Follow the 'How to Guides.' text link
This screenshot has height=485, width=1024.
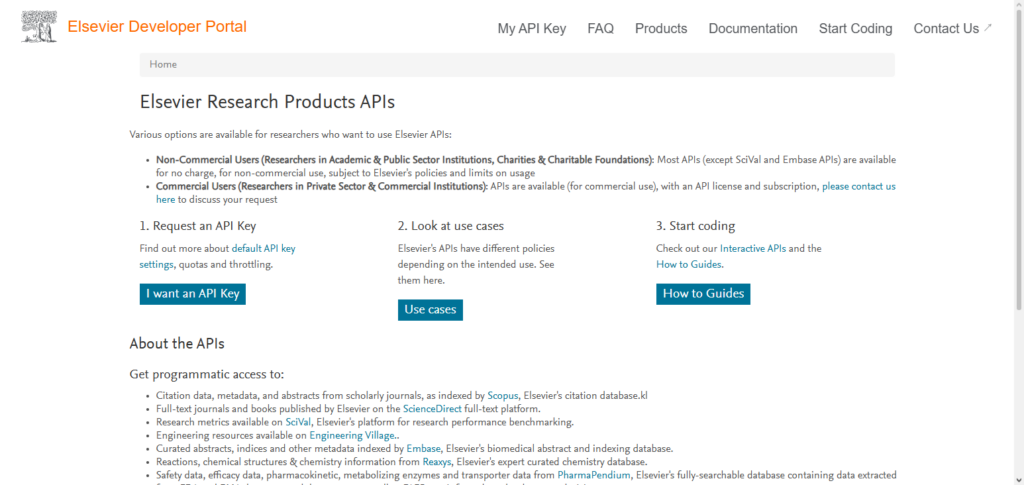pos(690,264)
